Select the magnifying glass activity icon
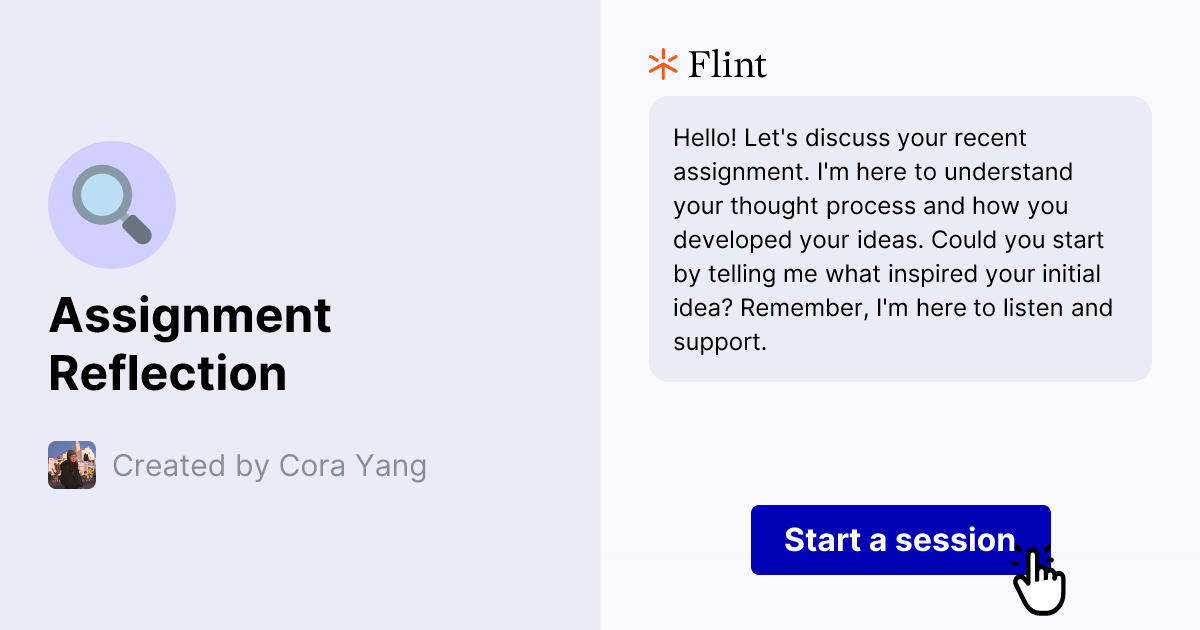Image resolution: width=1200 pixels, height=630 pixels. 110,203
